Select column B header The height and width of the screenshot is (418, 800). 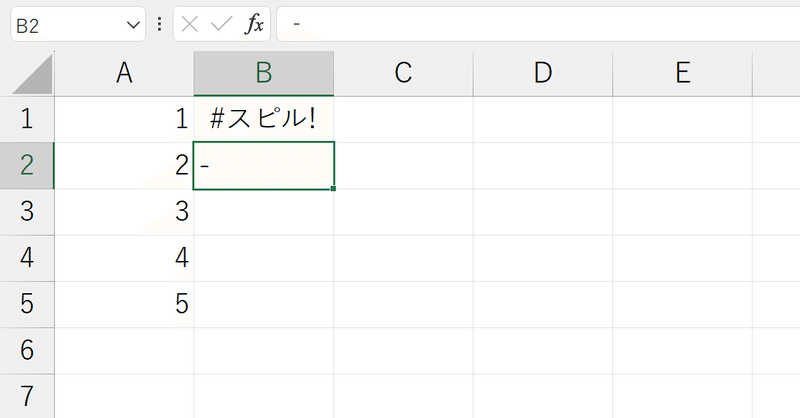point(264,73)
